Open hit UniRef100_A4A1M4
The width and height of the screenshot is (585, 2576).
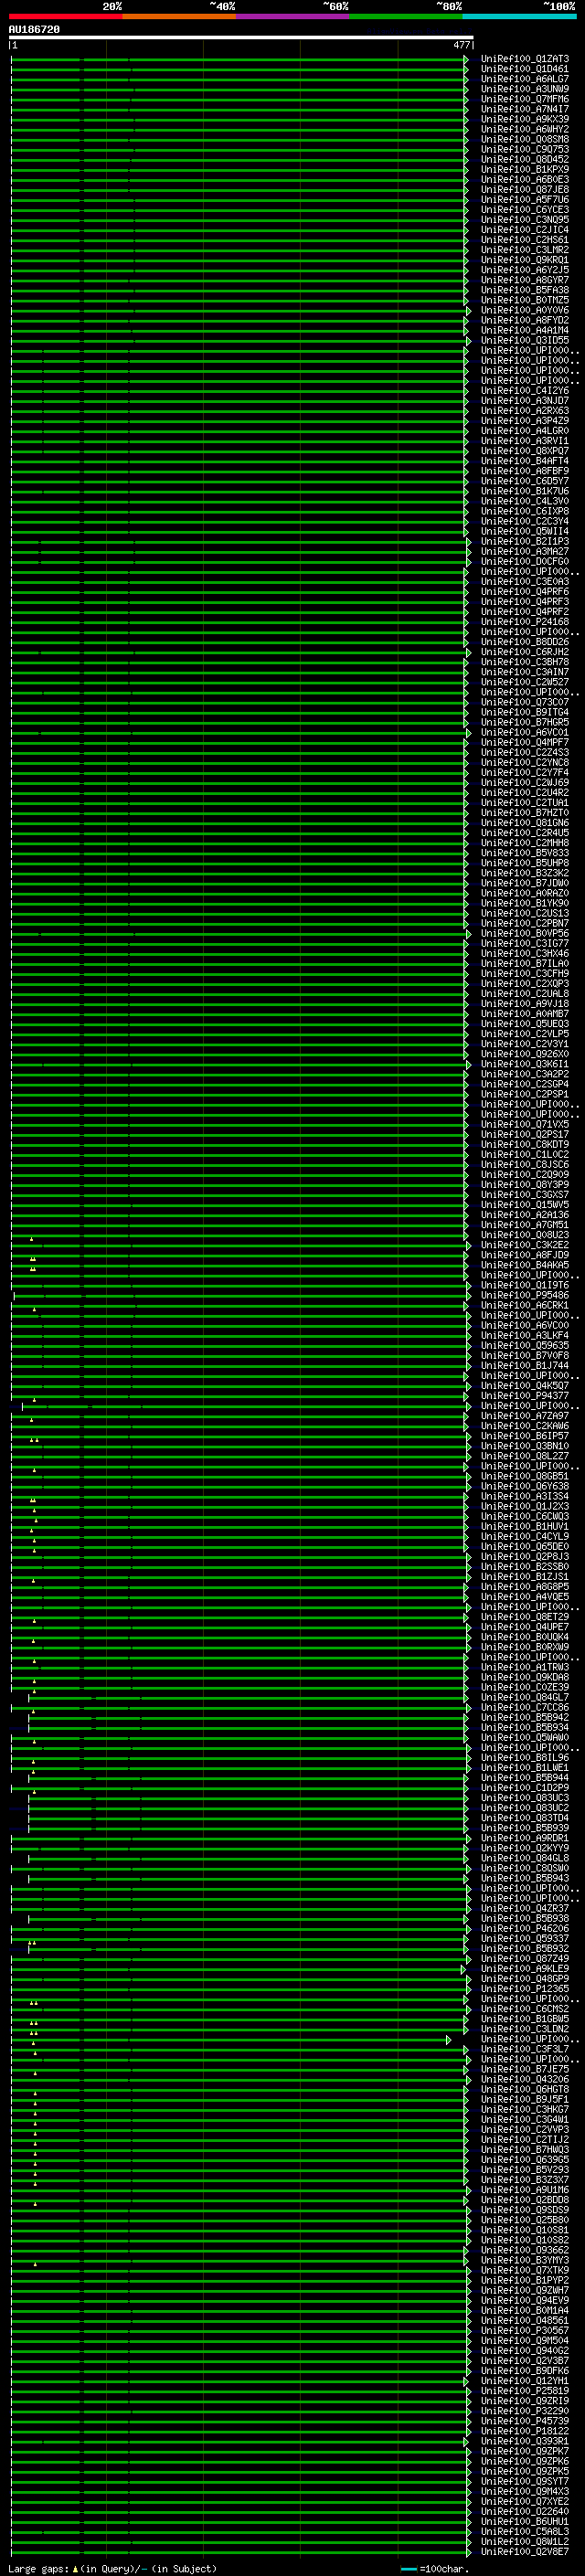(x=525, y=331)
